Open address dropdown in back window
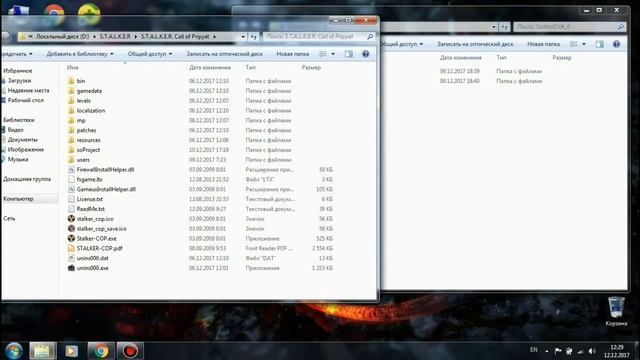The image size is (640, 360). [493, 27]
